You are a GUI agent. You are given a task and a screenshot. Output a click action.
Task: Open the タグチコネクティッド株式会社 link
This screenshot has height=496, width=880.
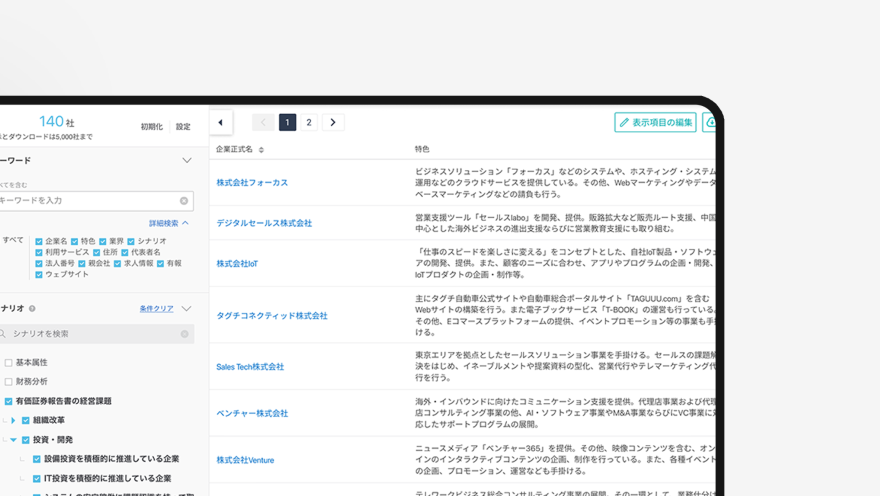click(272, 316)
